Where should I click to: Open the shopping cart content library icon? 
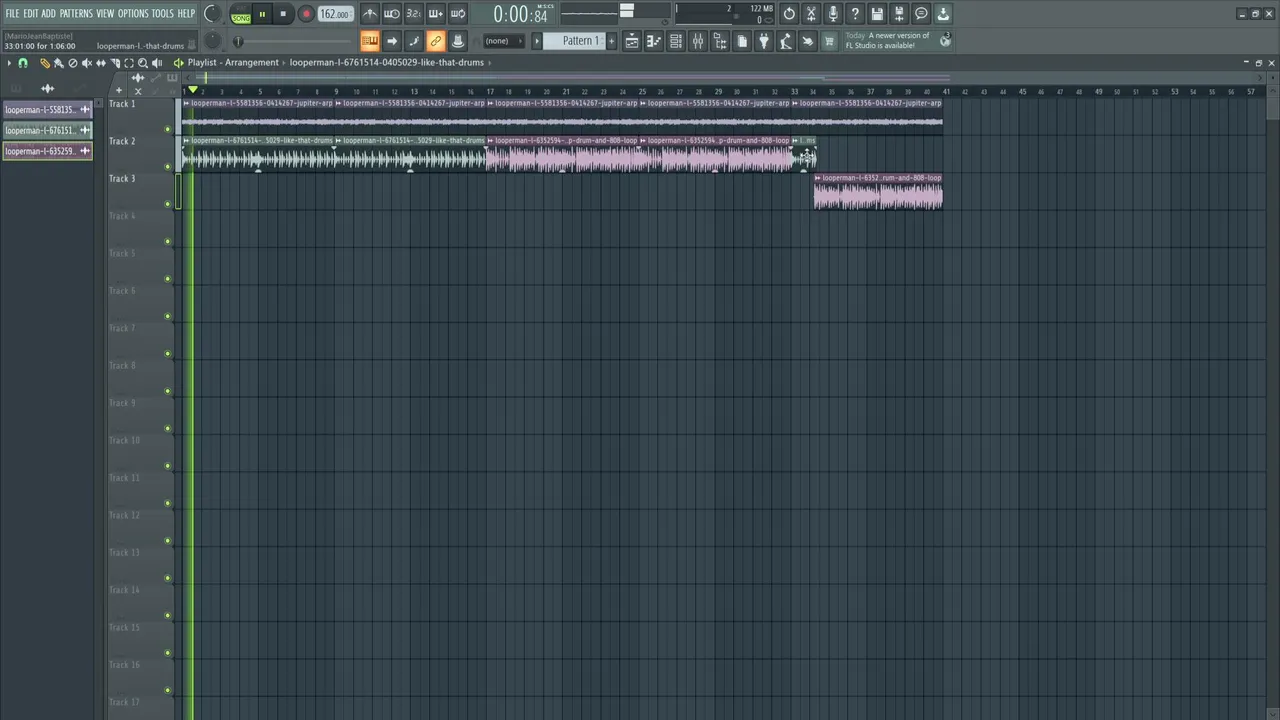[x=829, y=41]
